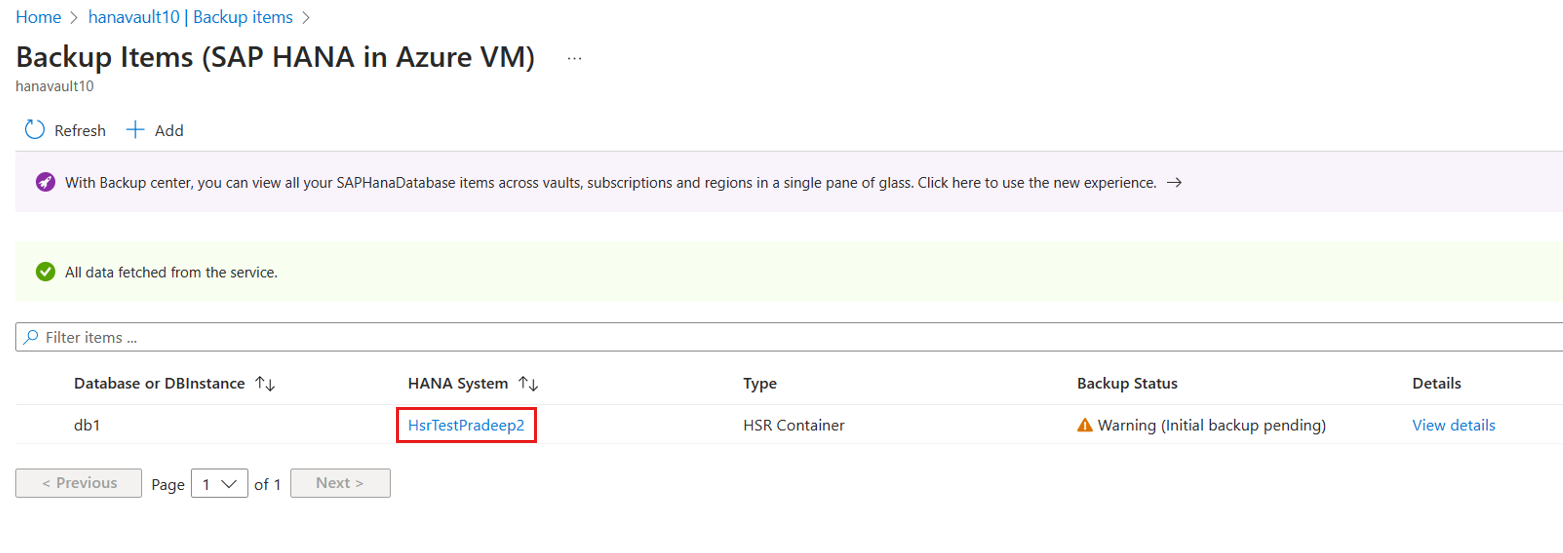Click the Refresh circular arrow icon

click(x=35, y=130)
